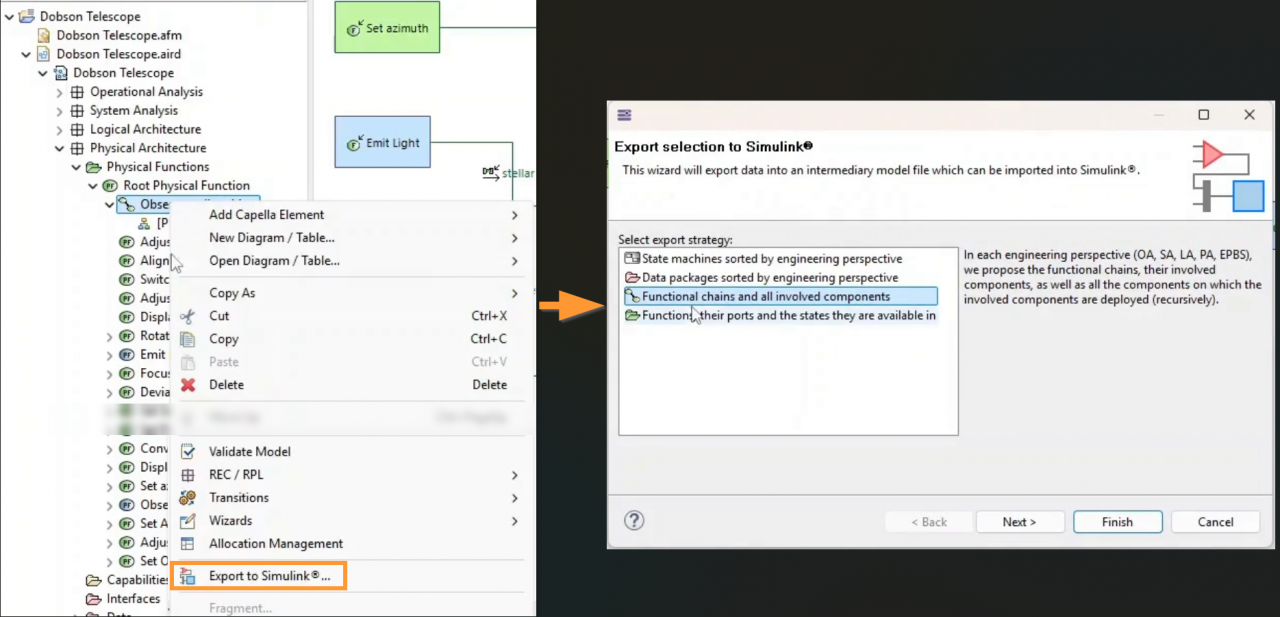Collapse the Dobson Telescope project root
Image resolution: width=1280 pixels, height=617 pixels.
pos(9,17)
